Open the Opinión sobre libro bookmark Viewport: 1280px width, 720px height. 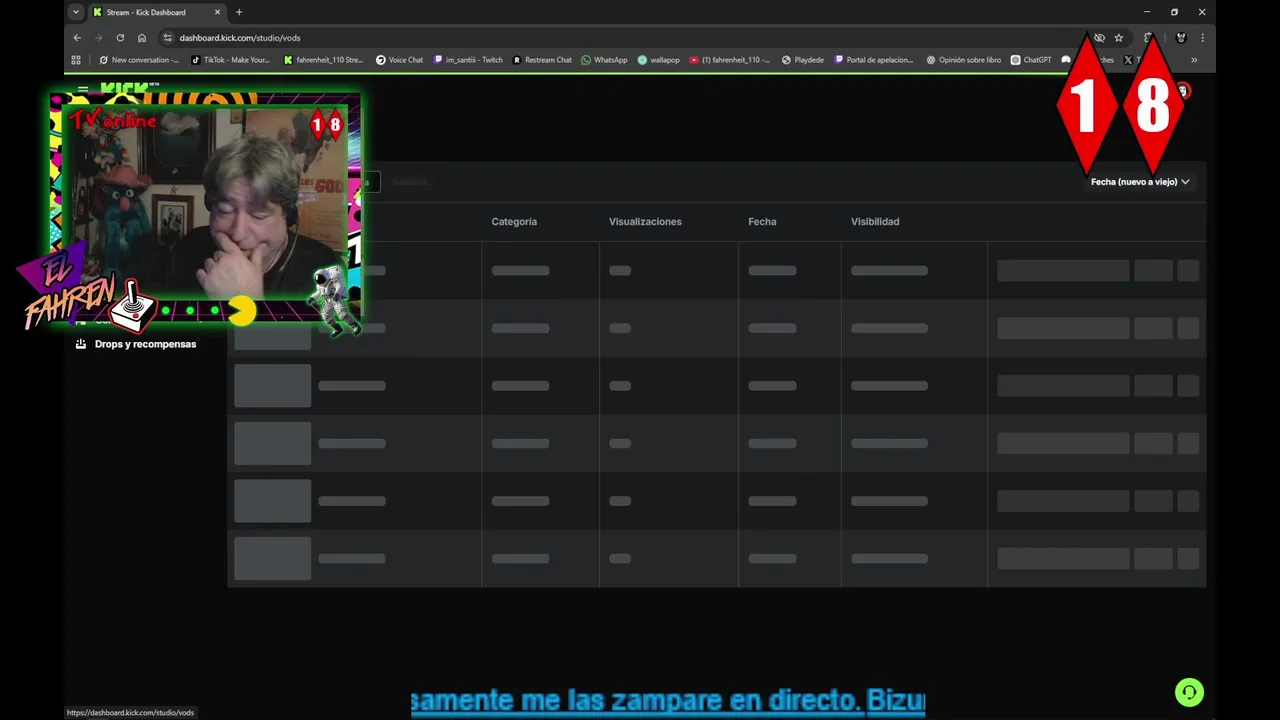click(963, 60)
